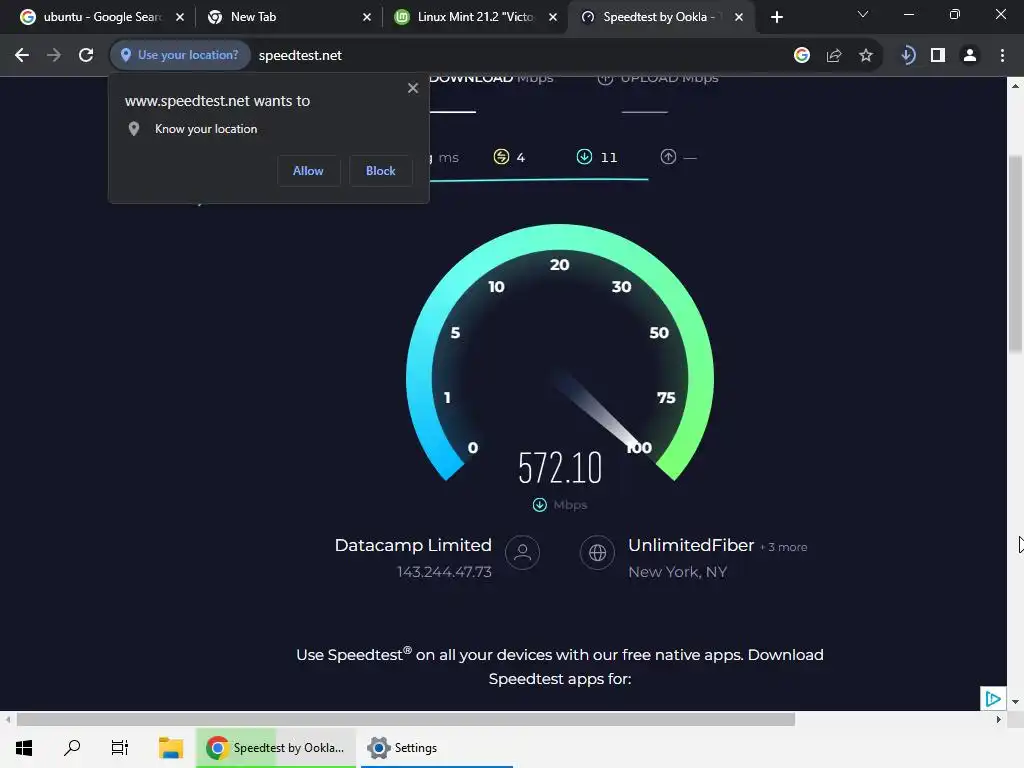Click the upload Mbps arrow icon

tap(605, 79)
